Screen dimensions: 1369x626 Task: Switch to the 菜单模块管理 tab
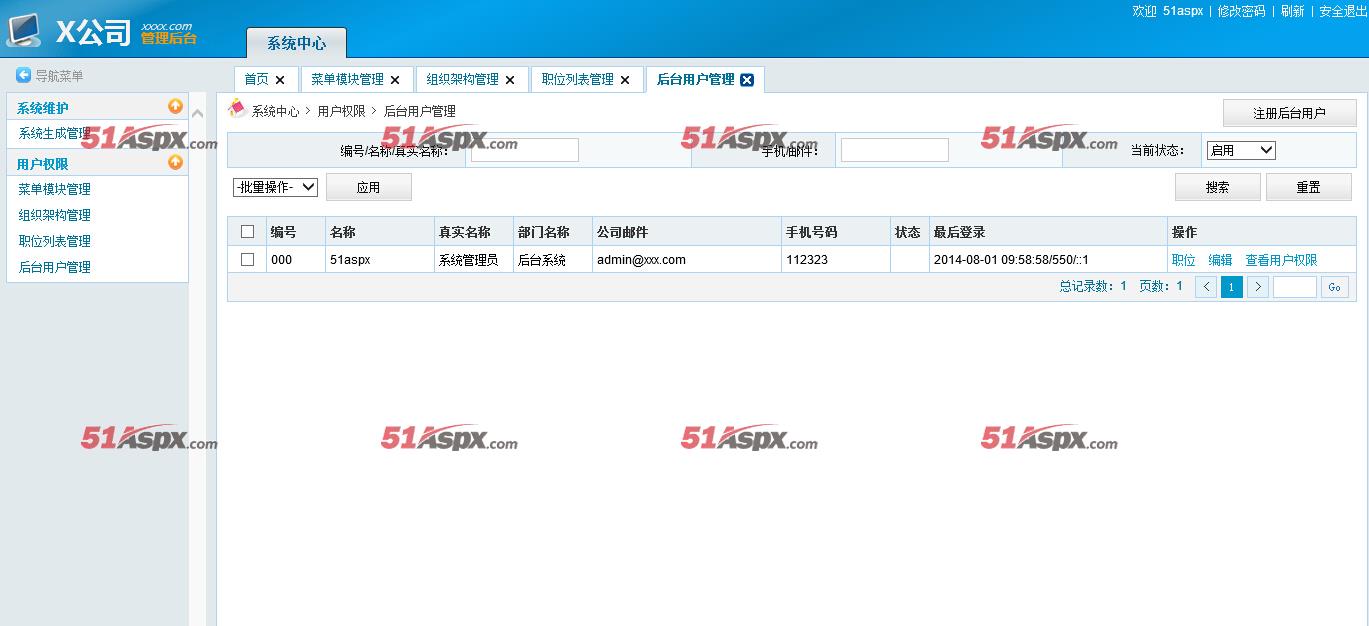(x=347, y=79)
